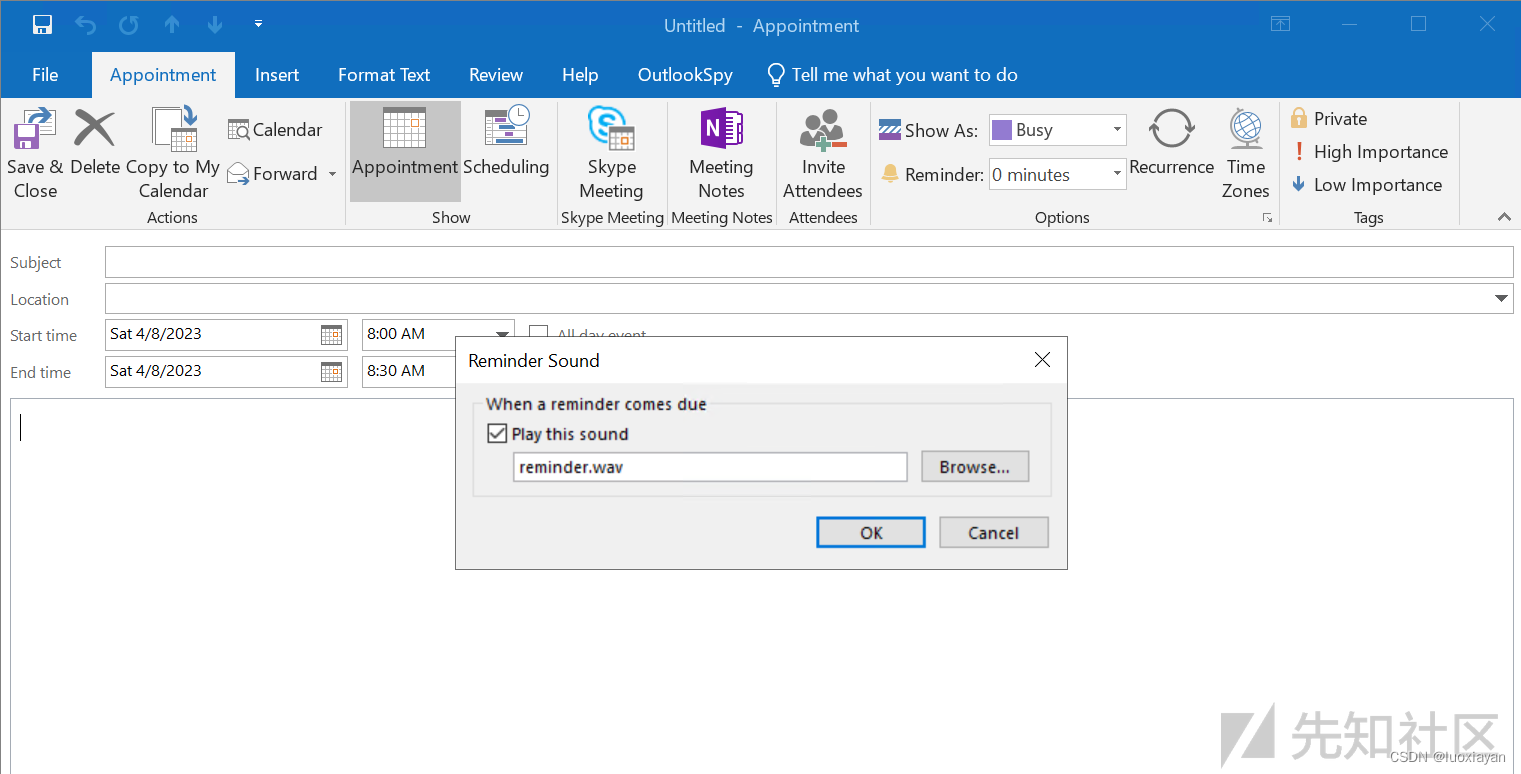
Task: Expand the Location dropdown arrow
Action: point(1502,299)
